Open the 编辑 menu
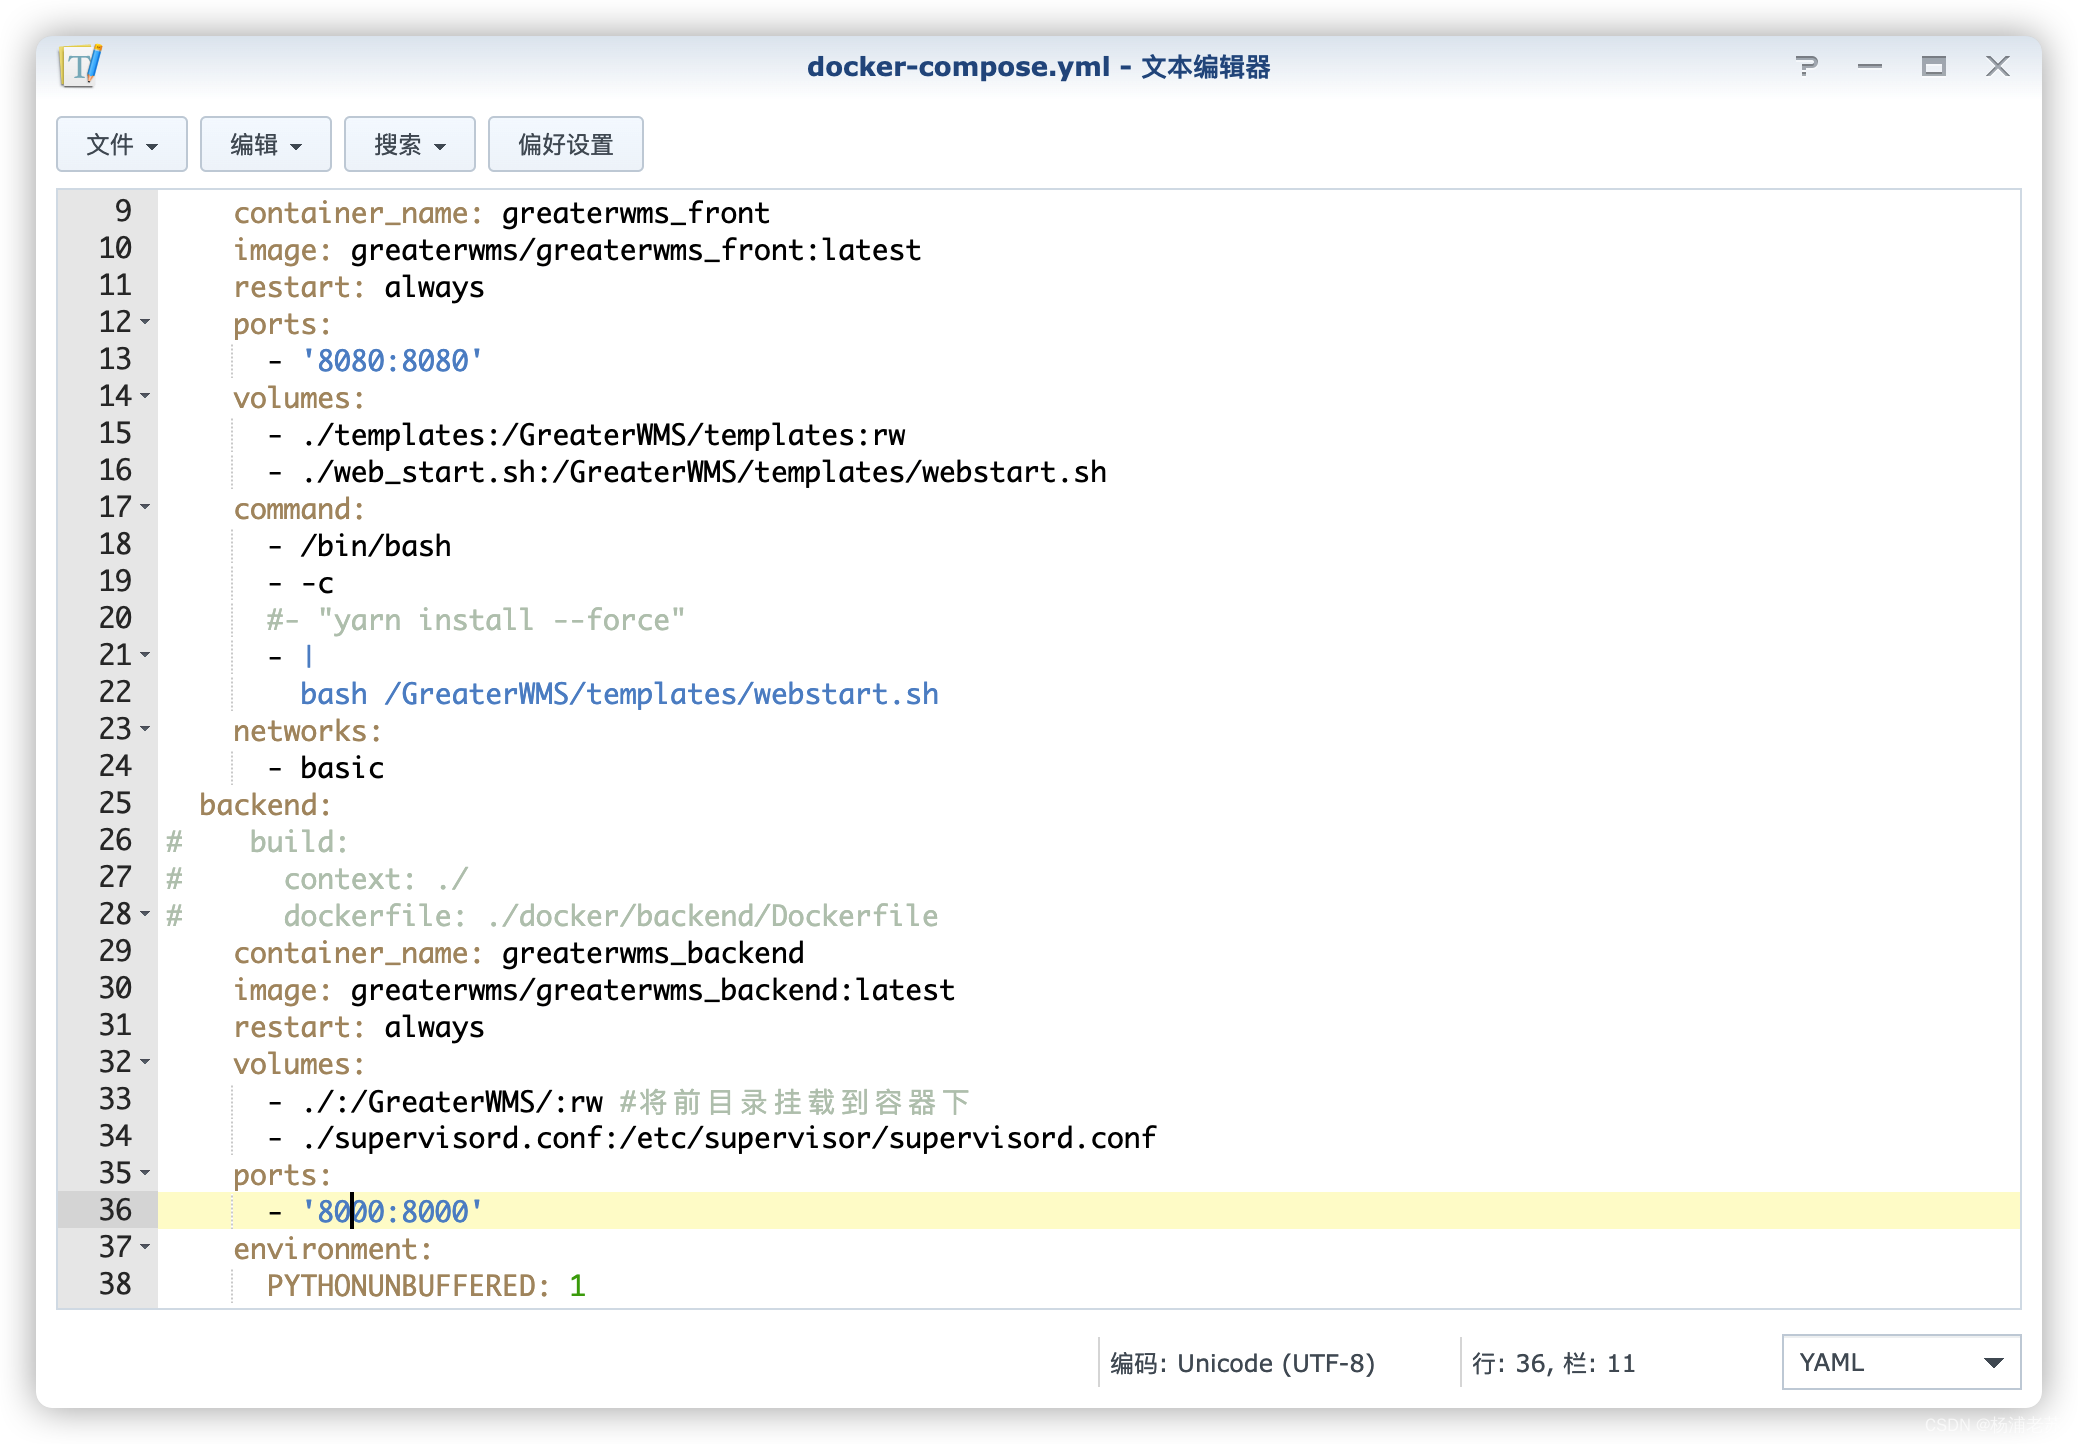 [266, 144]
